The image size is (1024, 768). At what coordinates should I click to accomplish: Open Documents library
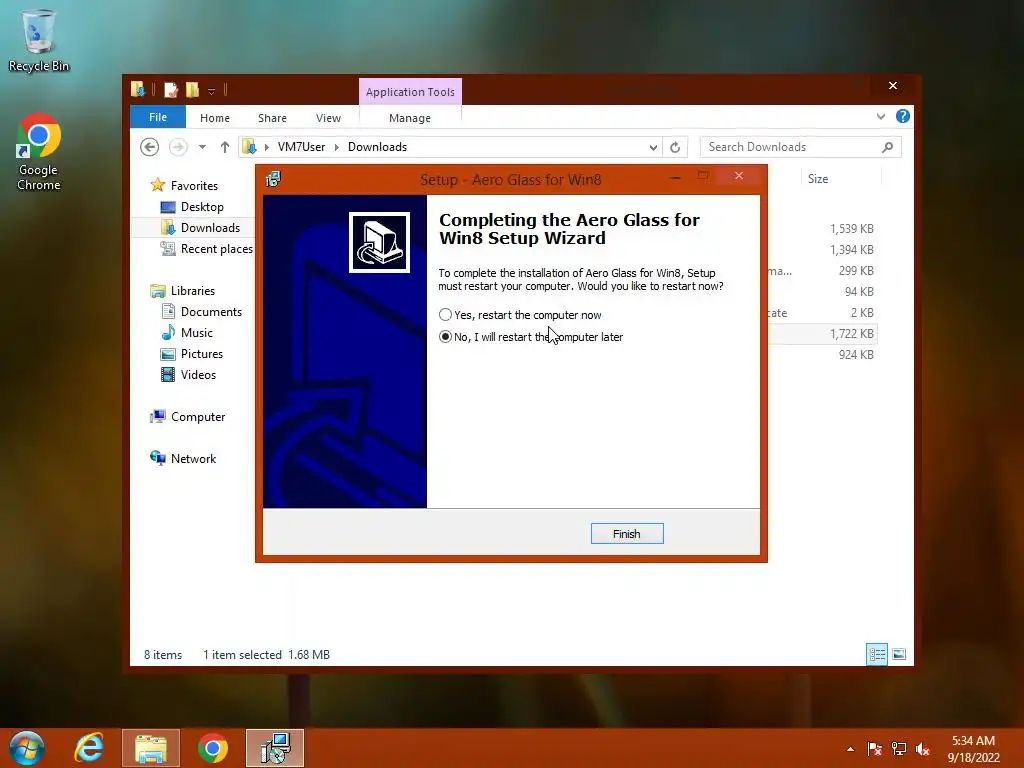click(x=211, y=312)
